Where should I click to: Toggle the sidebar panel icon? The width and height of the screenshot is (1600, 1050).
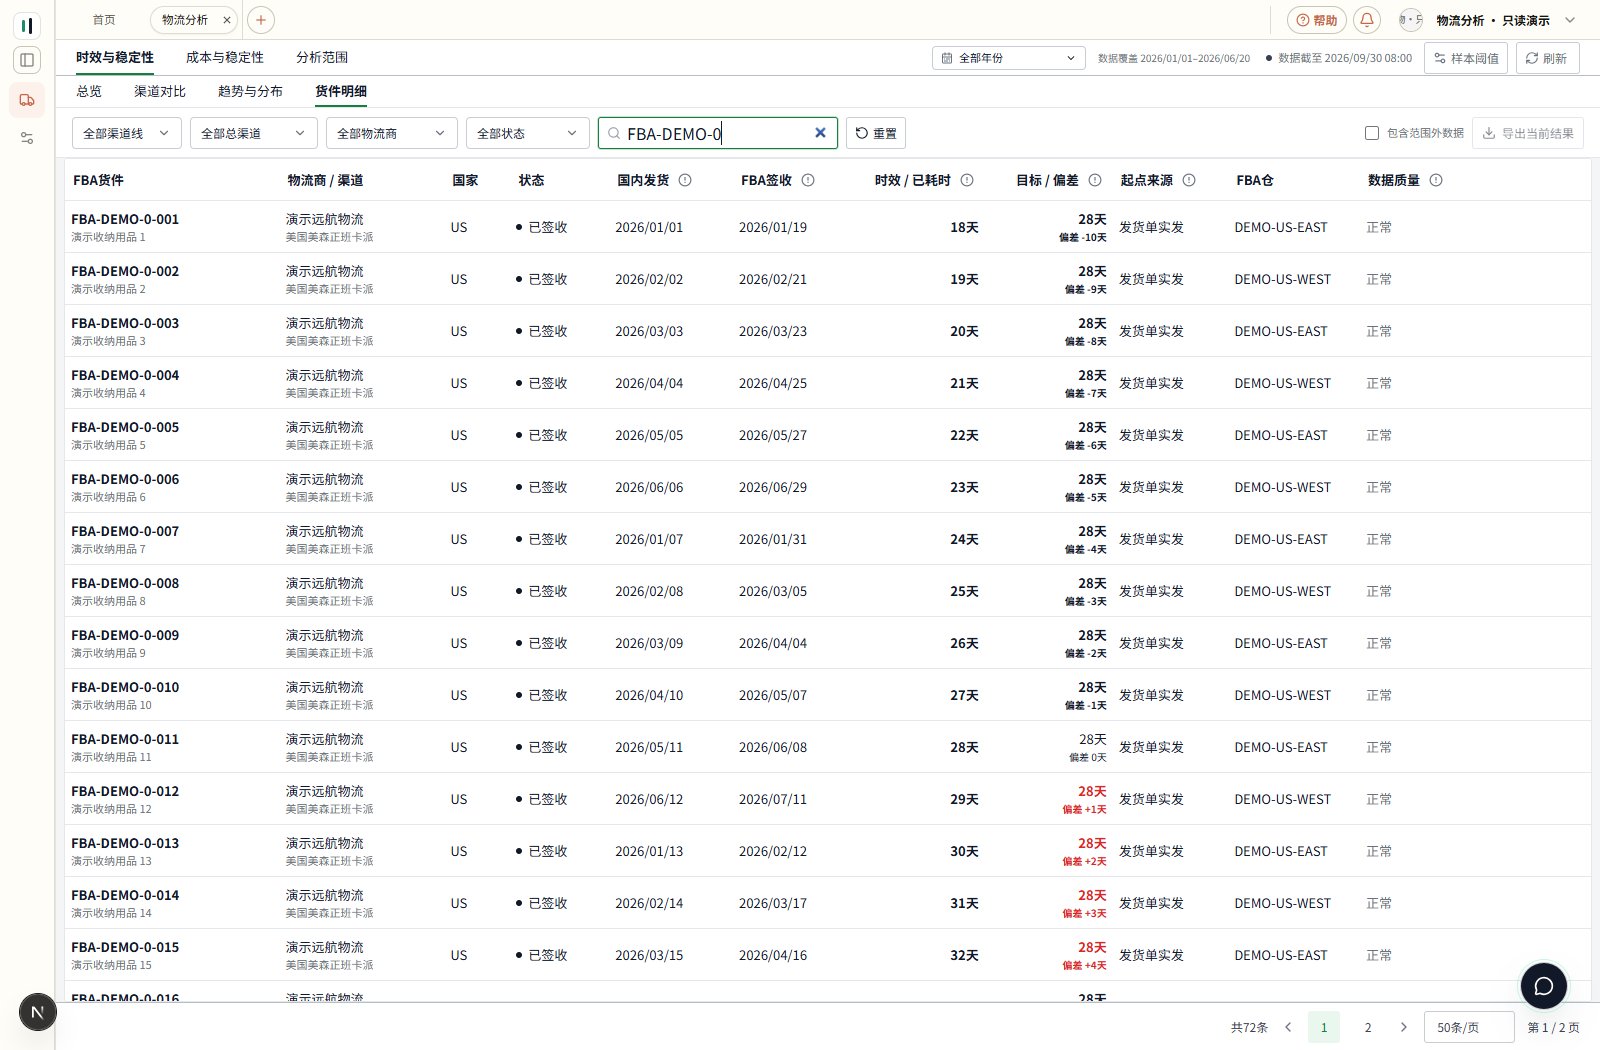pyautogui.click(x=27, y=60)
